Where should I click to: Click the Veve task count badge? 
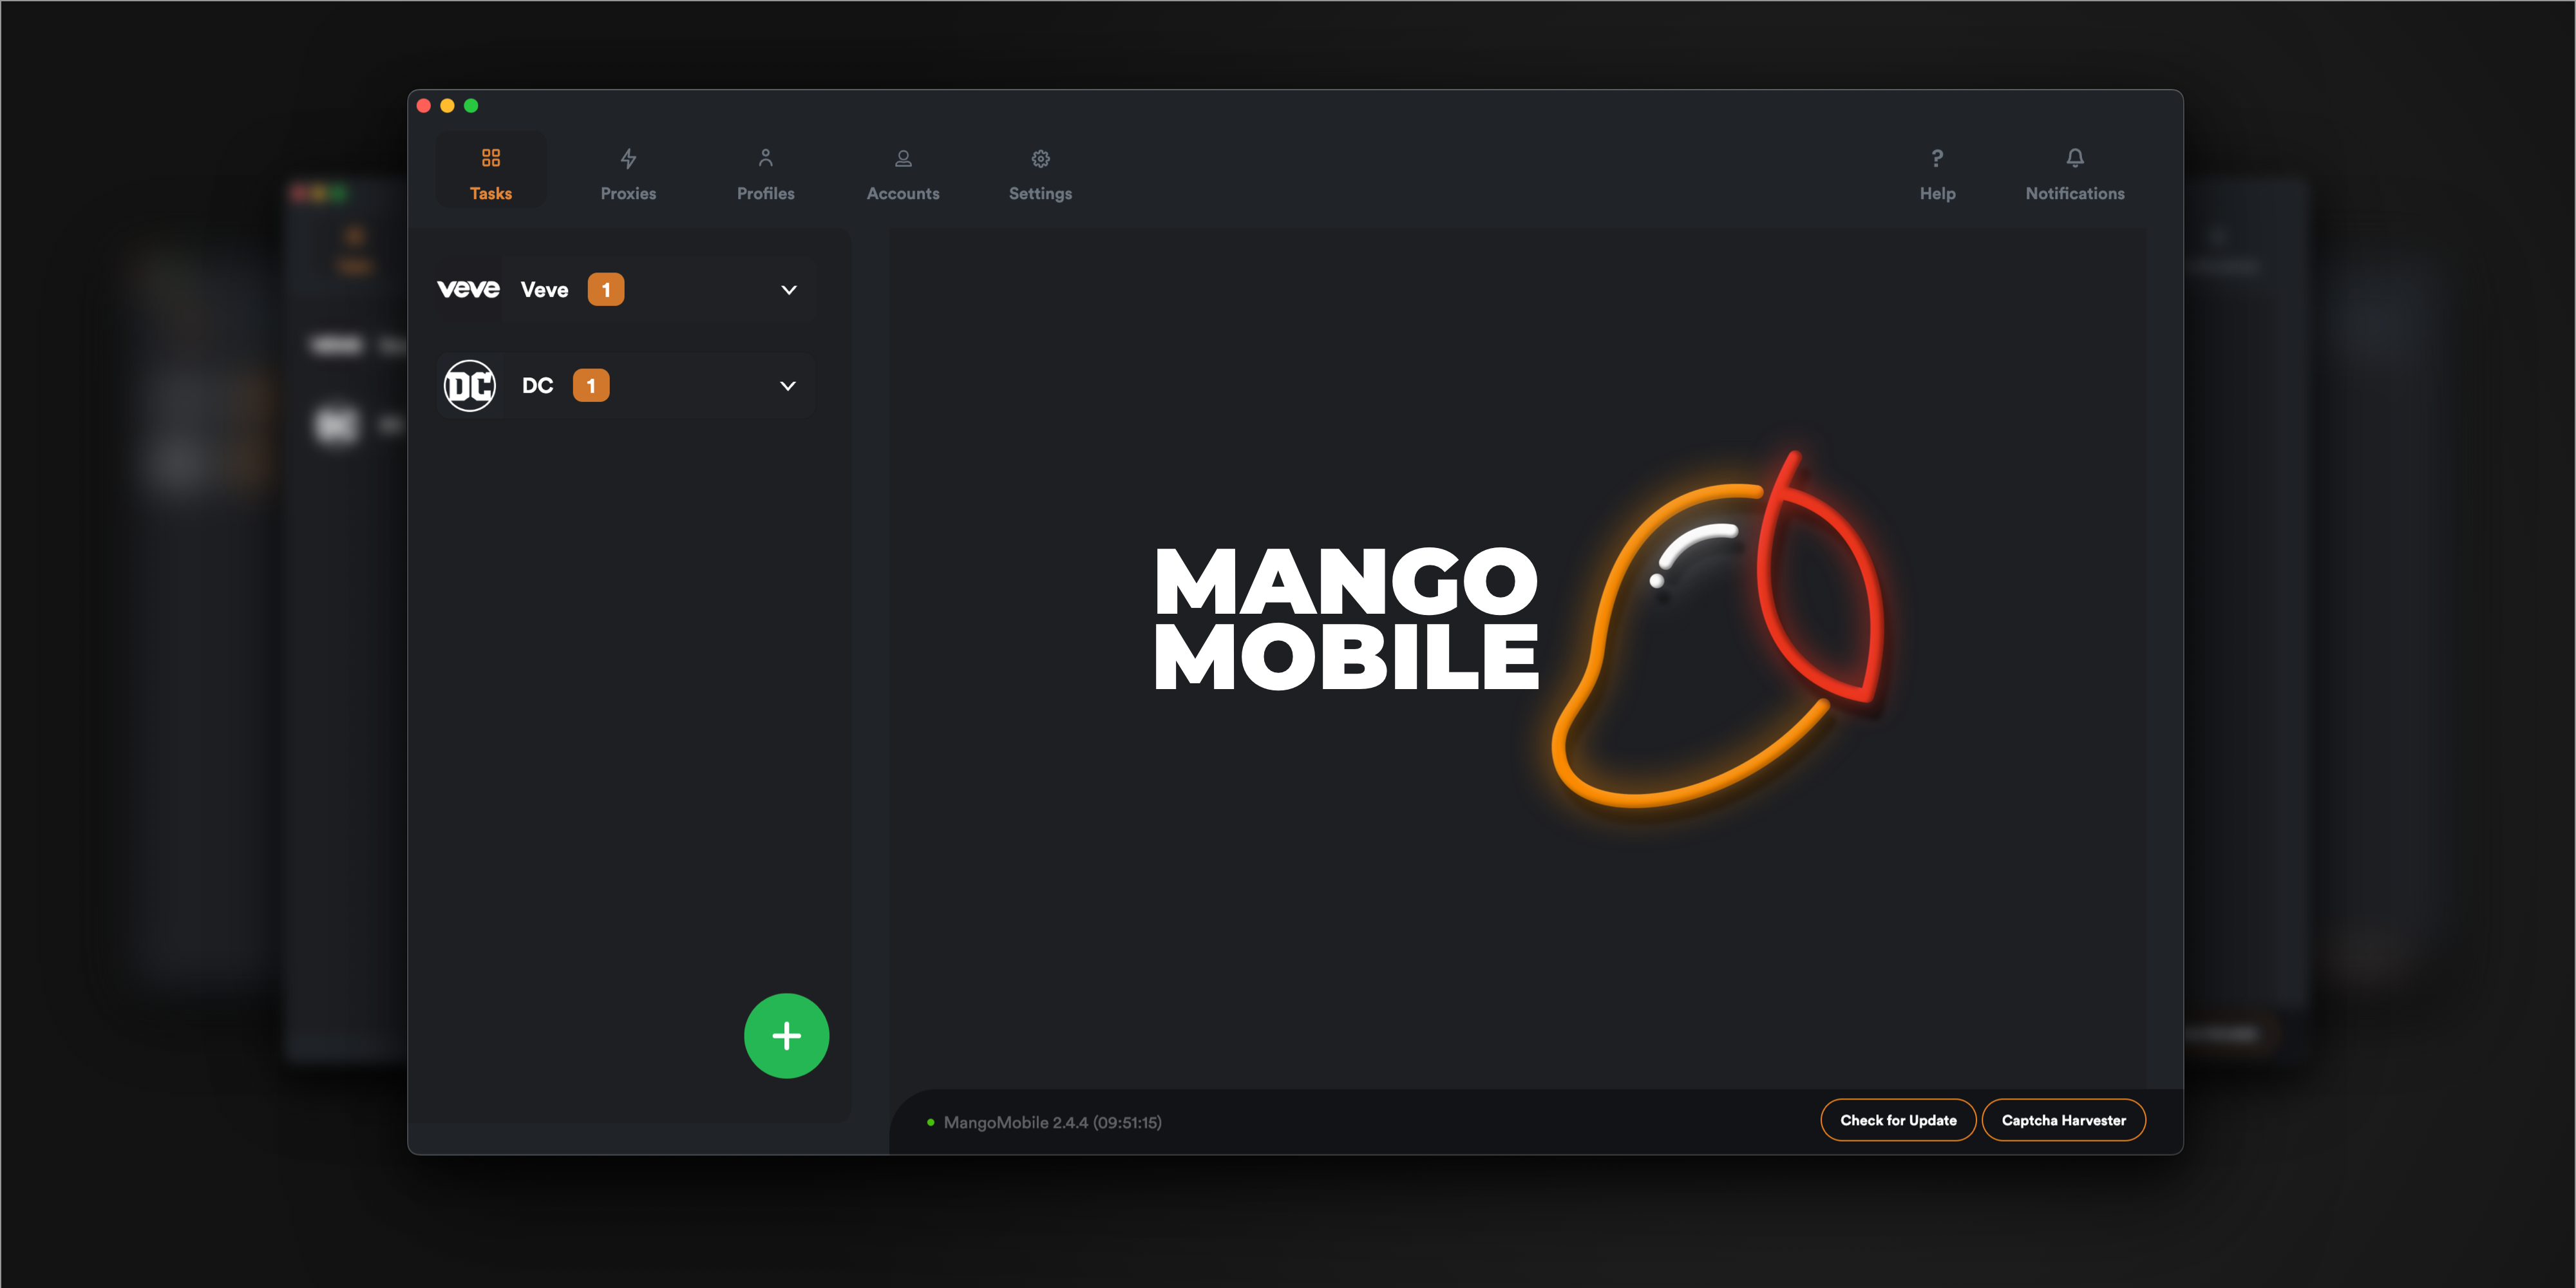(606, 290)
